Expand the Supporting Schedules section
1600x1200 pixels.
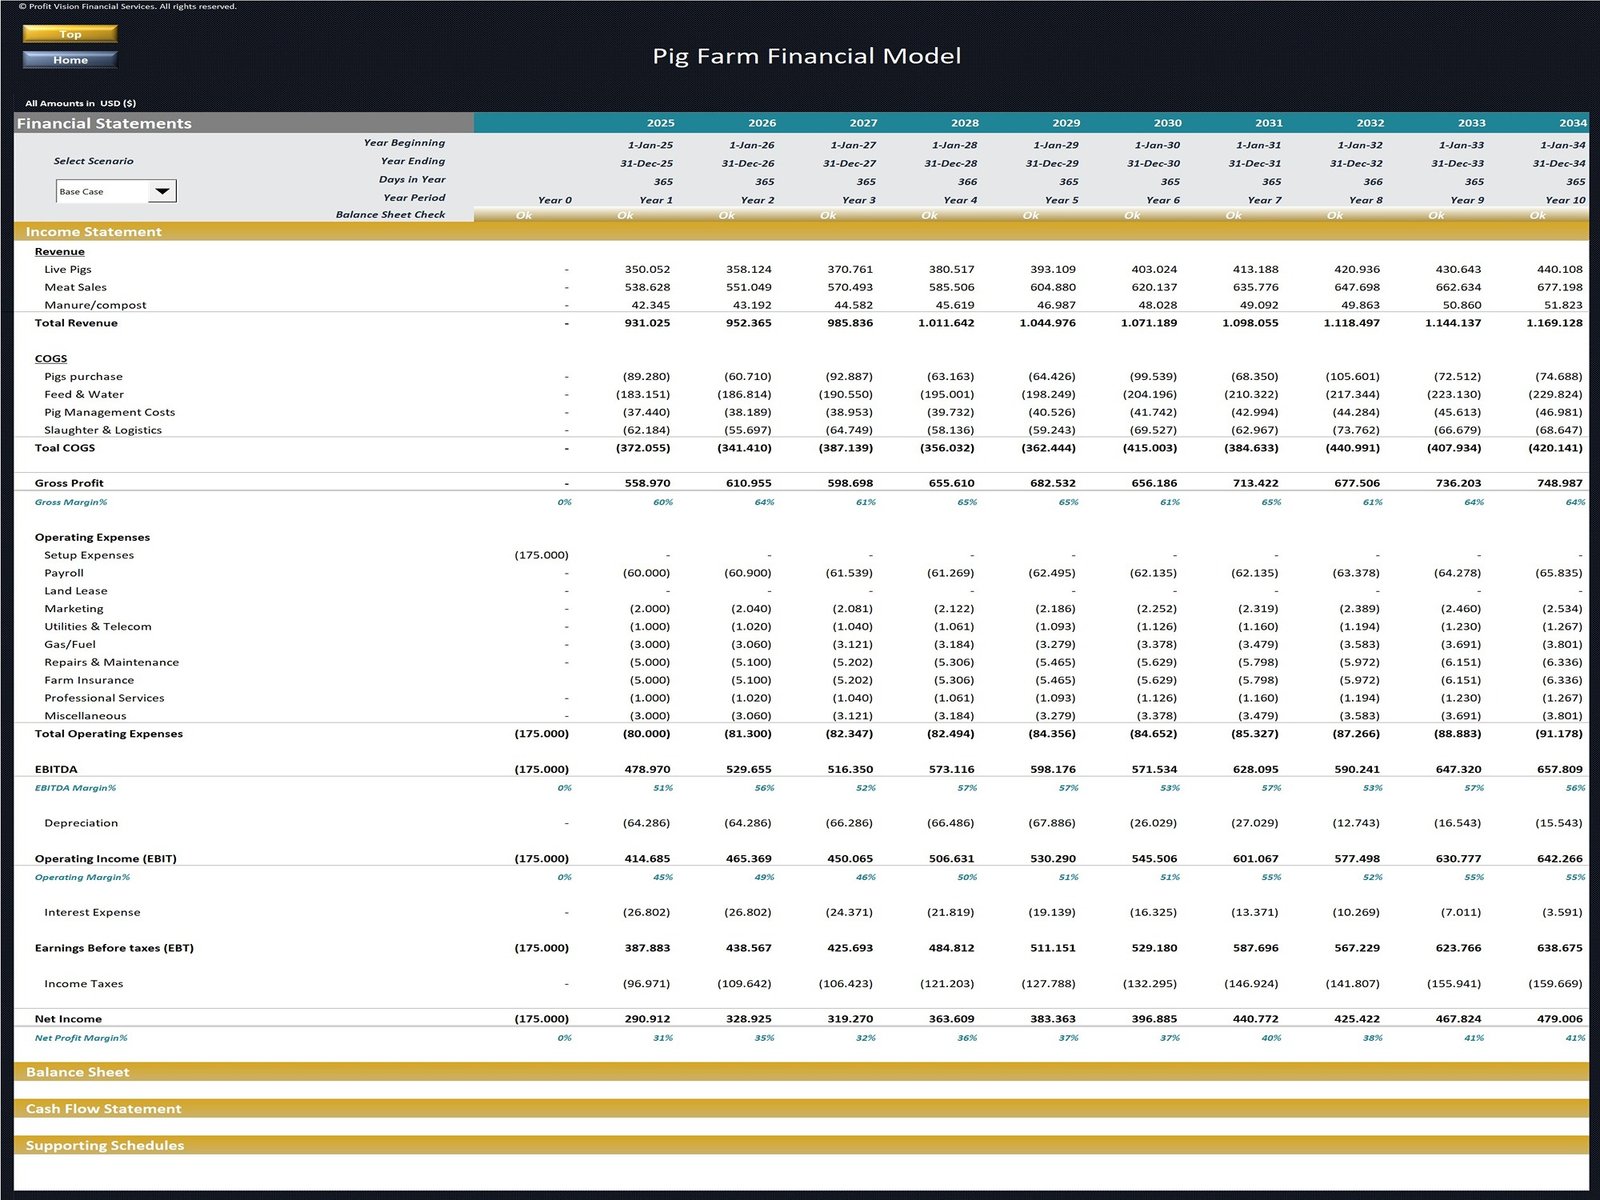[105, 1146]
